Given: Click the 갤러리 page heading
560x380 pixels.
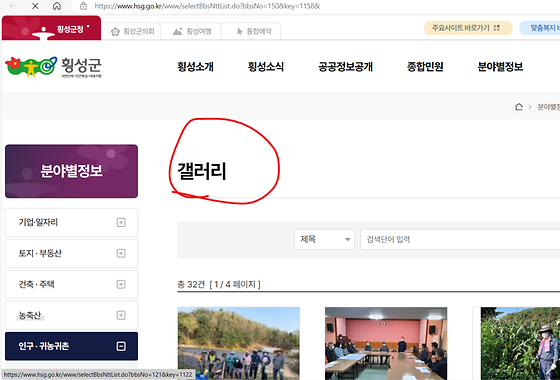Looking at the screenshot, I should [202, 171].
